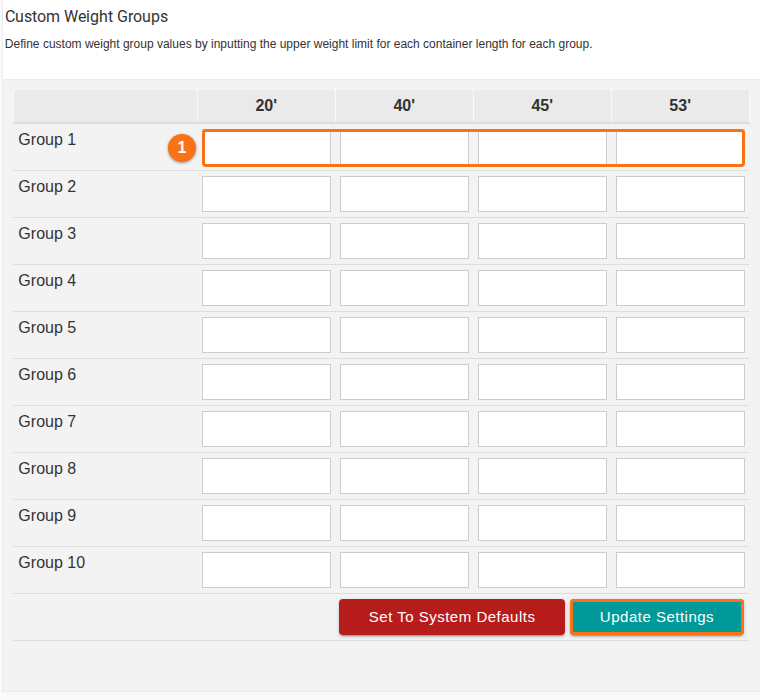Viewport: 760px width, 700px height.
Task: Select Group 7 53' weight box
Action: click(680, 429)
